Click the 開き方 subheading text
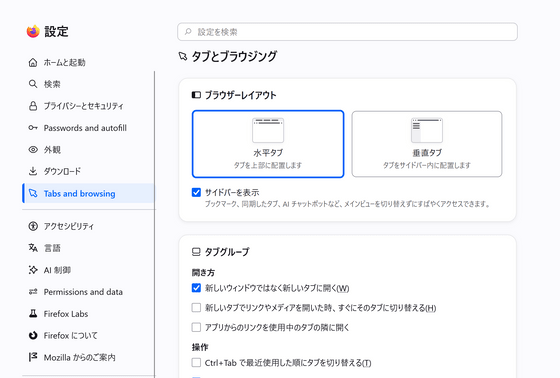Screen dimensions: 560x378 click(203, 273)
